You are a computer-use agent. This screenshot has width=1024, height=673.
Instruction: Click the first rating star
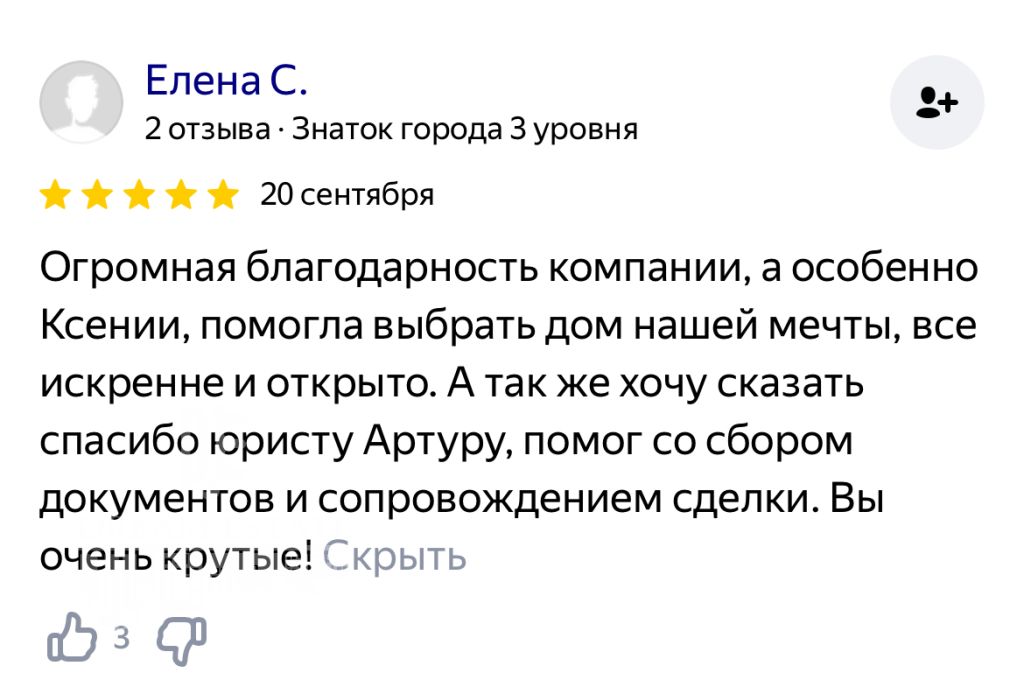tap(56, 195)
